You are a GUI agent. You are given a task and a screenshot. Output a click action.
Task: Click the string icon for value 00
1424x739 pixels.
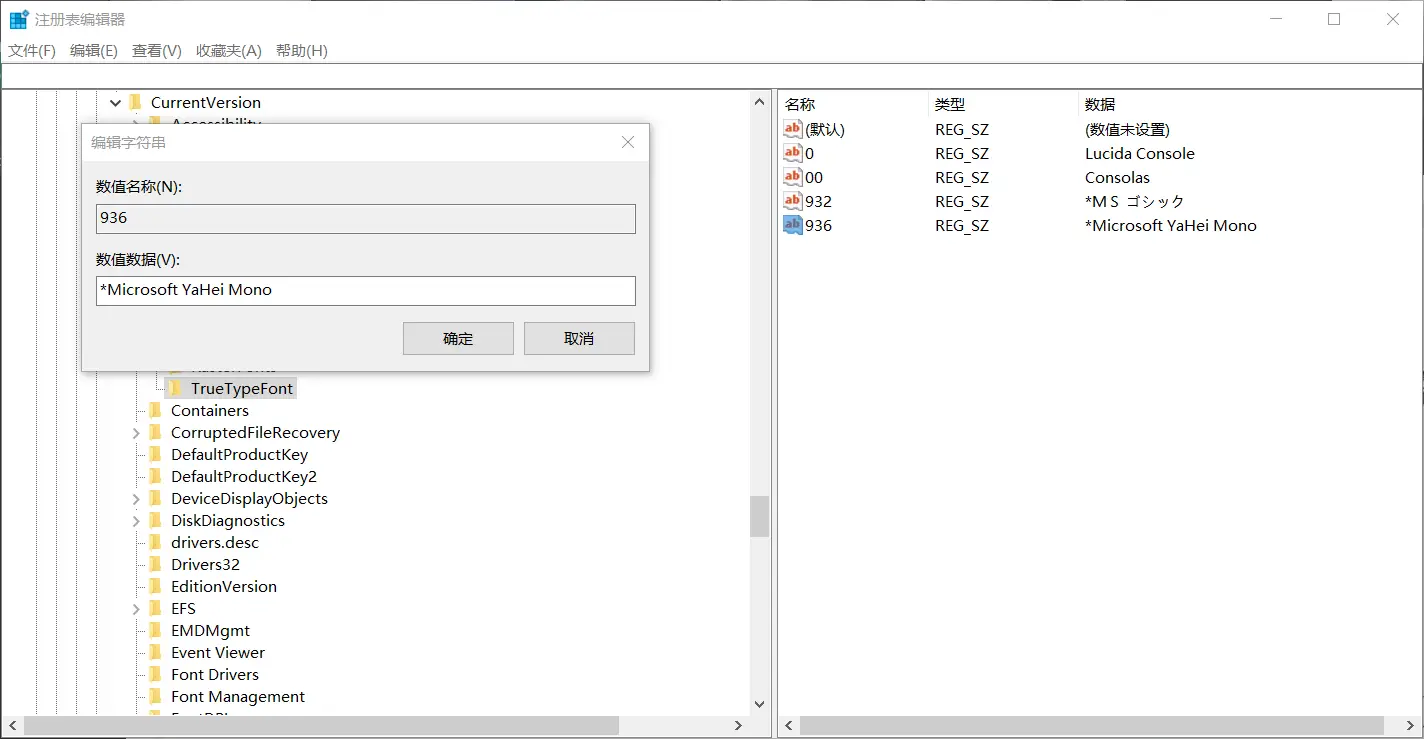click(792, 177)
